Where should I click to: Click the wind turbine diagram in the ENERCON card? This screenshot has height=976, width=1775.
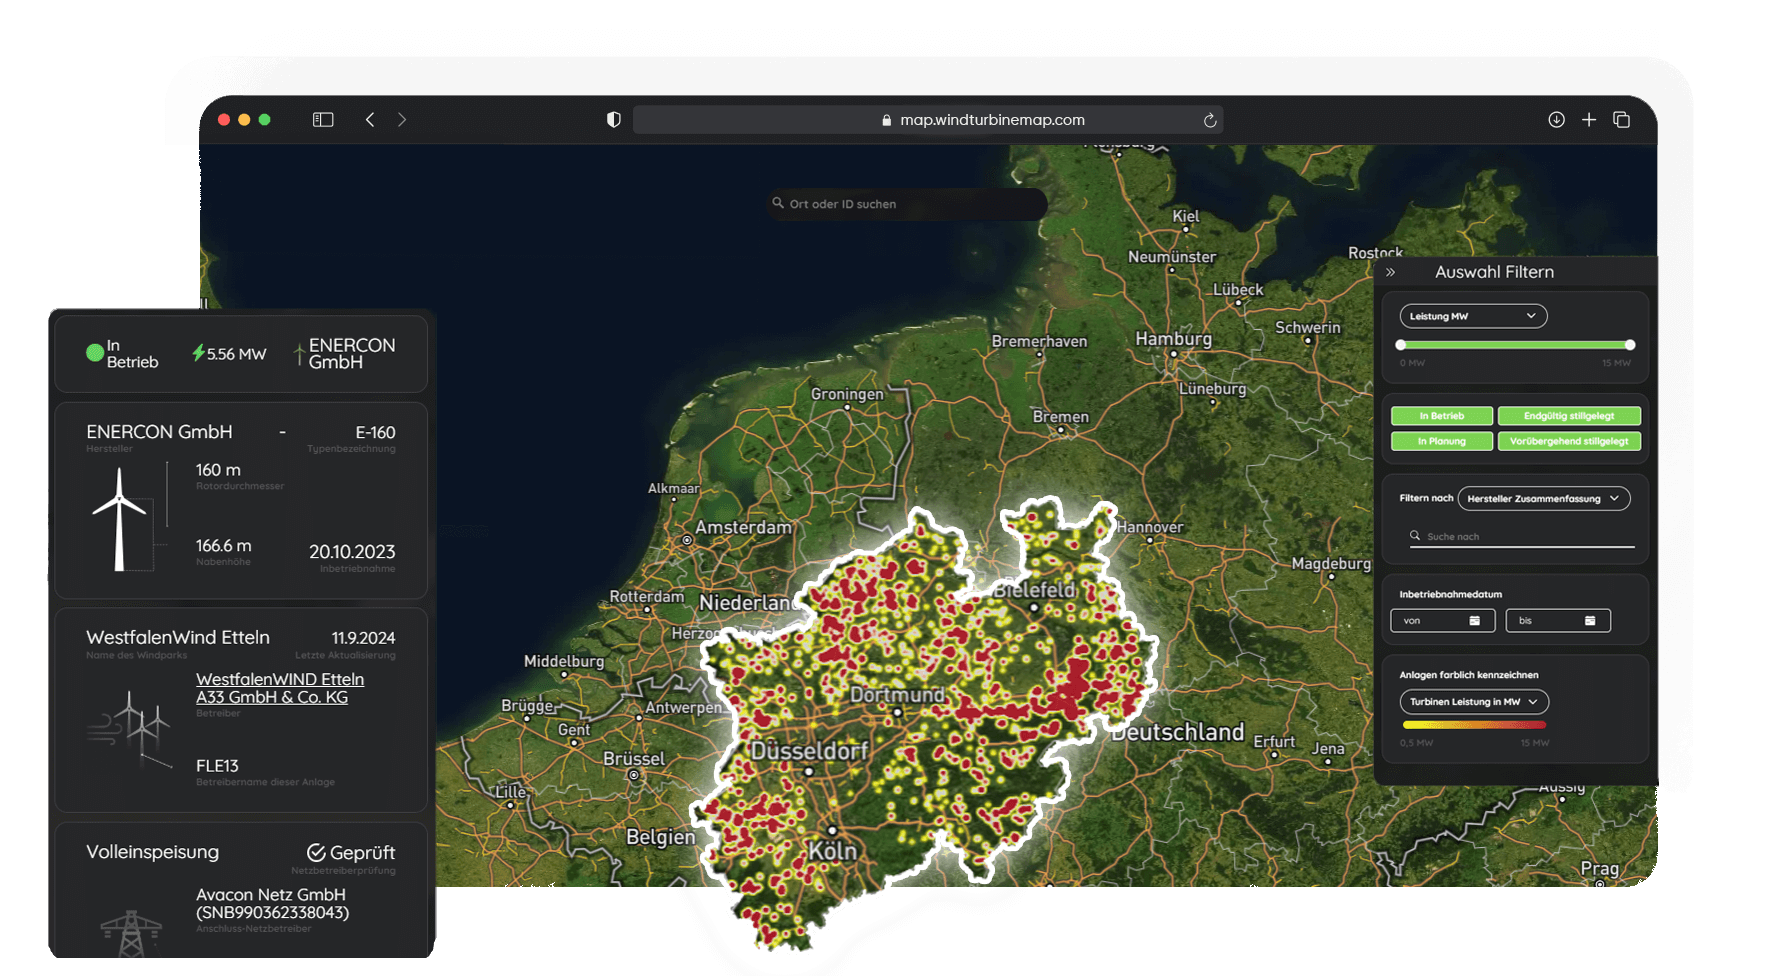pos(123,515)
